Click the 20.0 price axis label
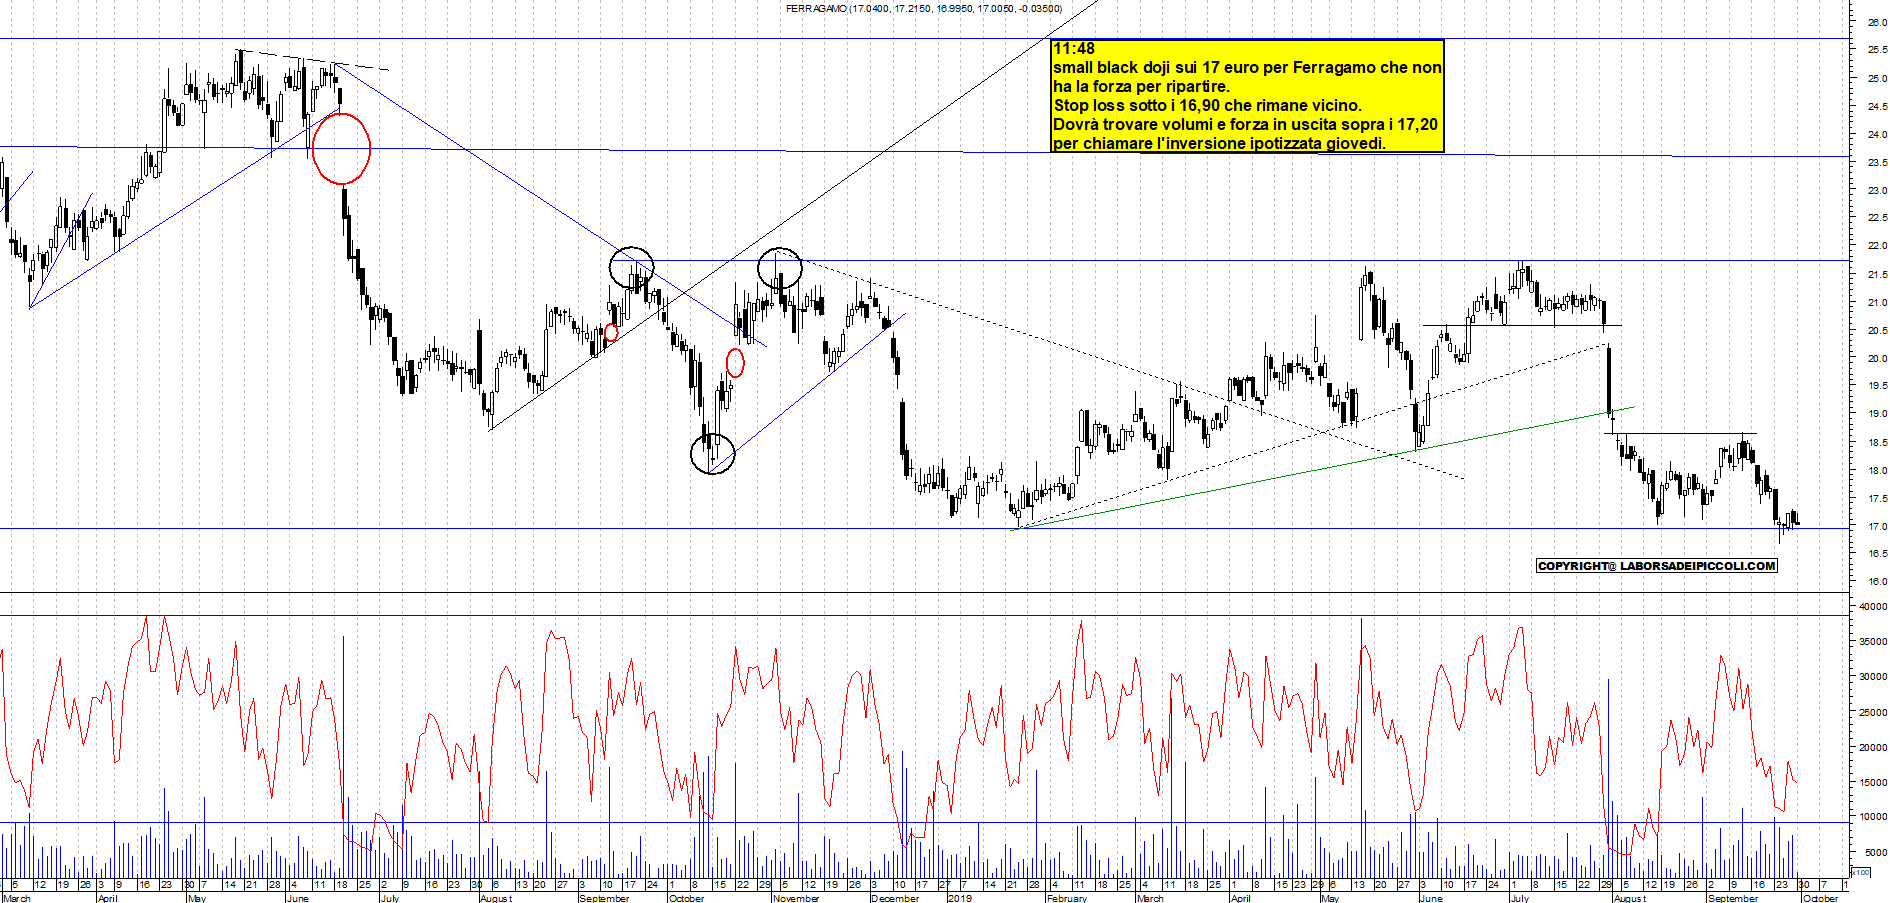 pos(1877,358)
